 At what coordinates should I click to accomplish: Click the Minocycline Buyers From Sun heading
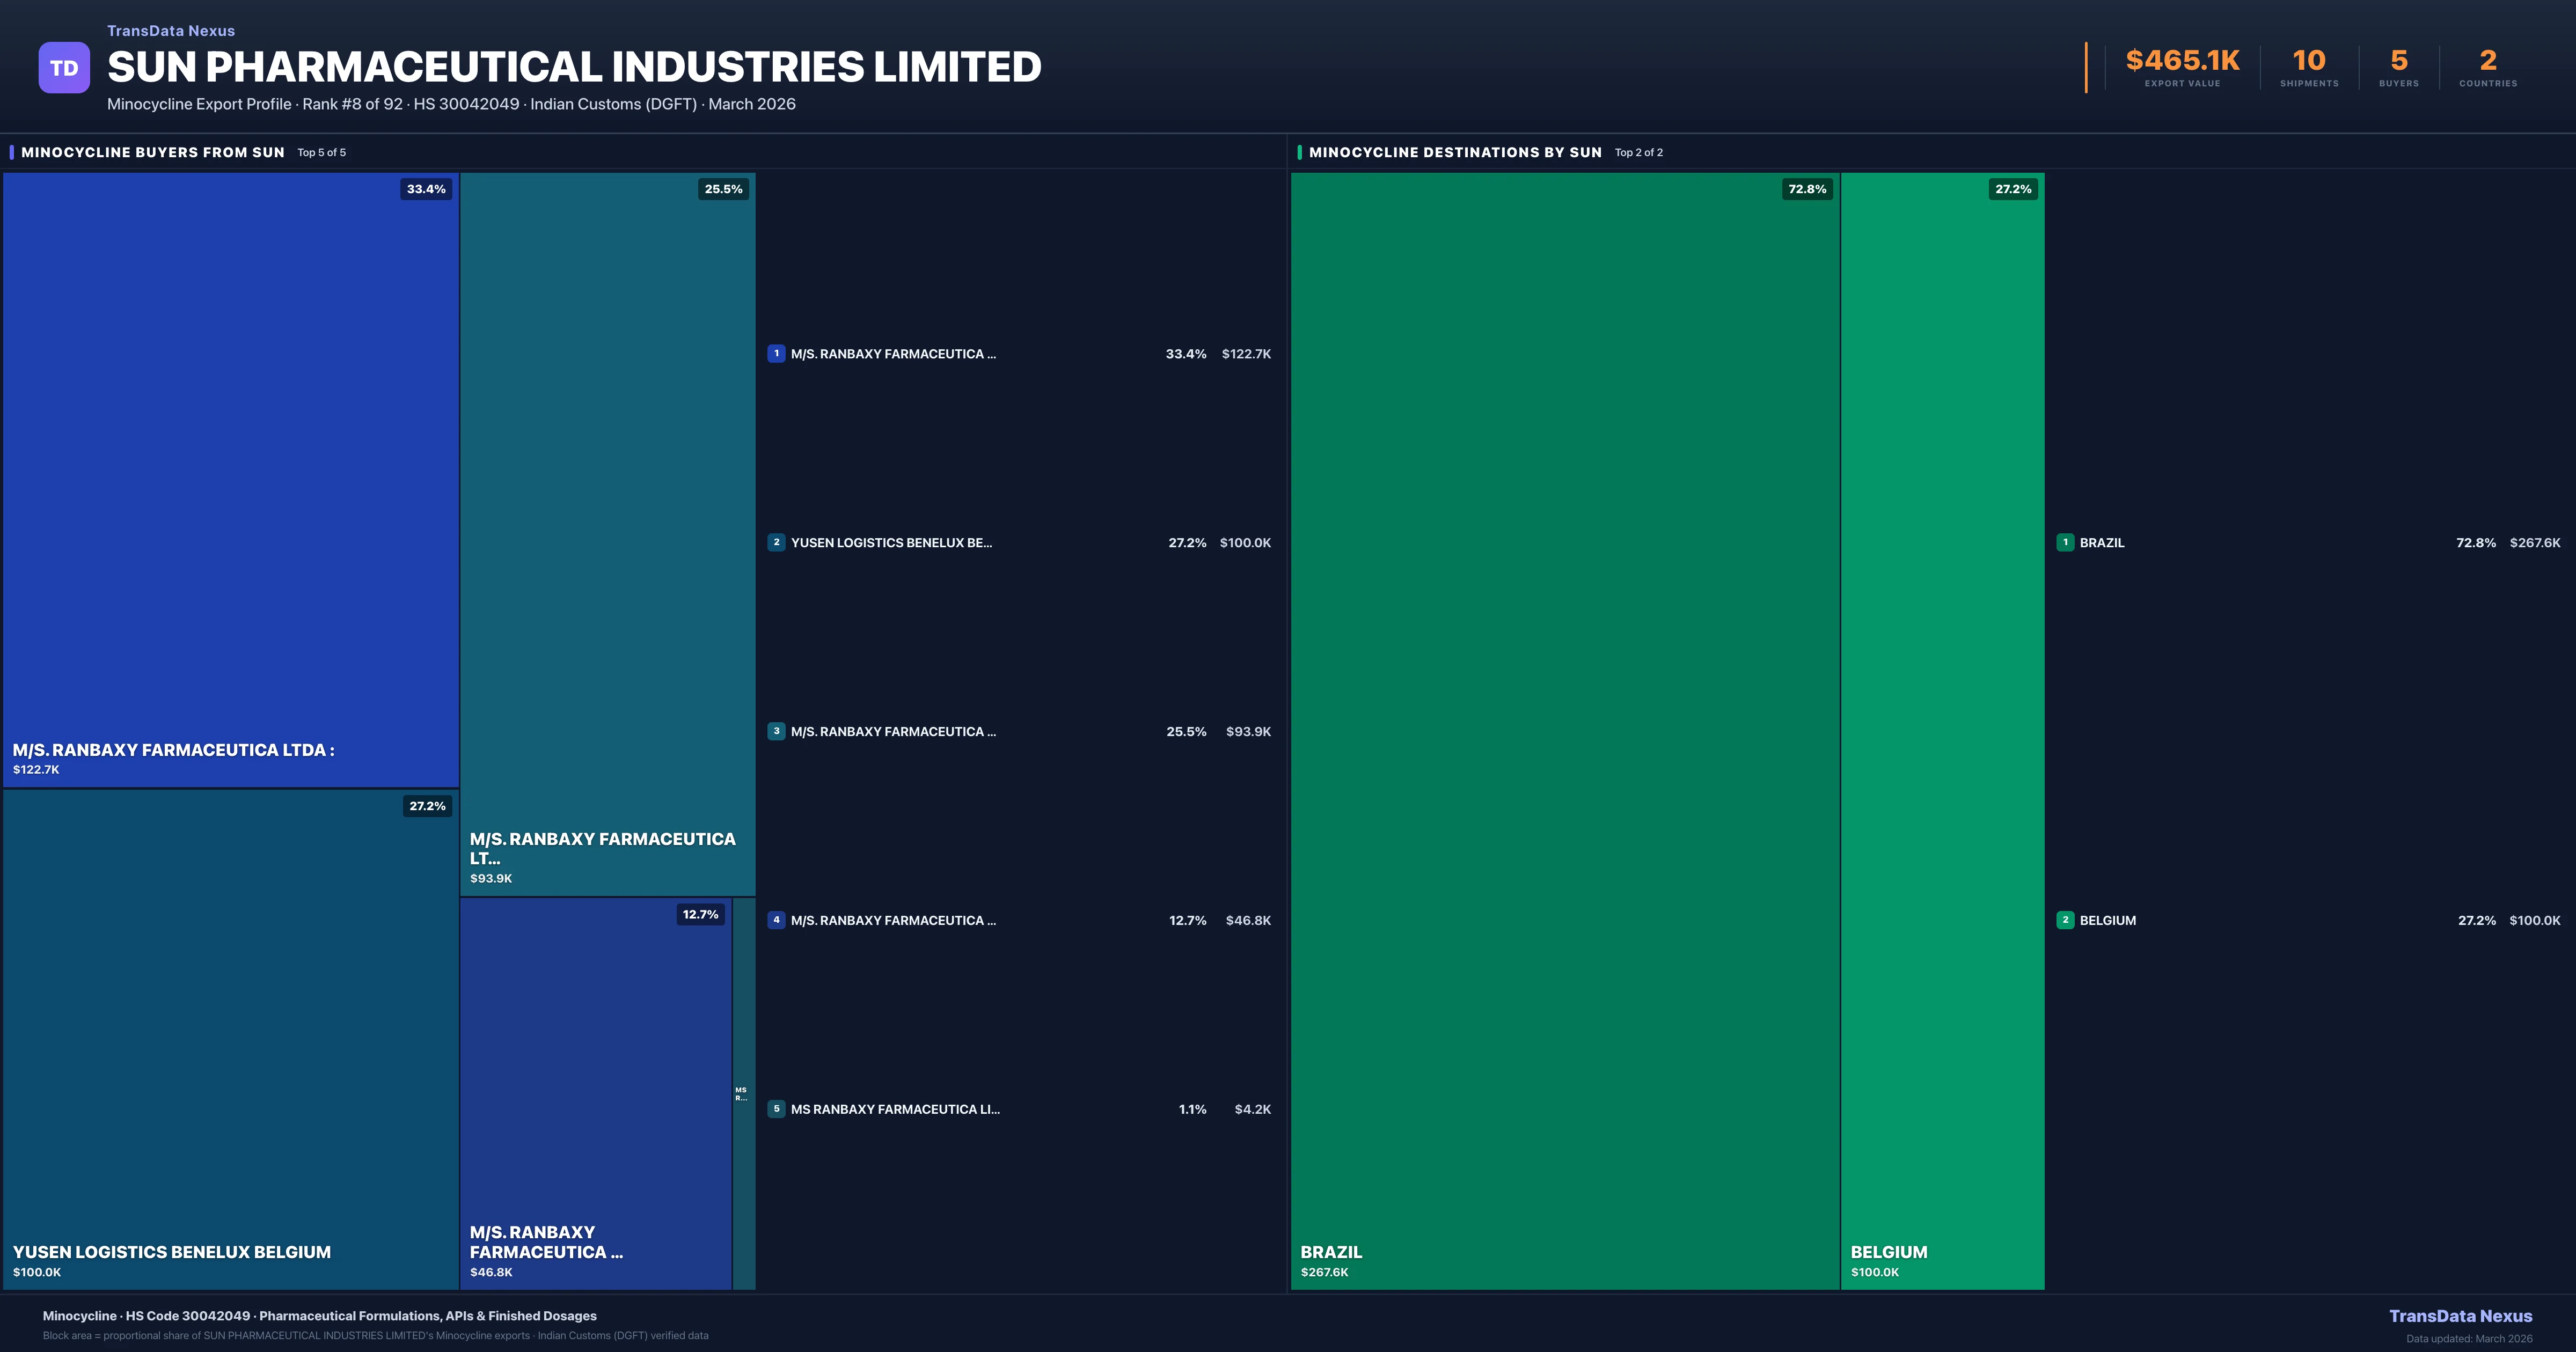click(x=153, y=152)
